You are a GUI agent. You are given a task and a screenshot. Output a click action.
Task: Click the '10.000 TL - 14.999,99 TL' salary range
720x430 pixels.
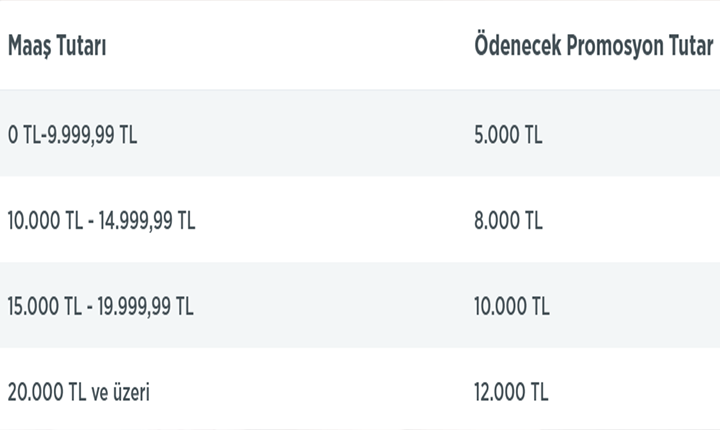[x=101, y=220]
